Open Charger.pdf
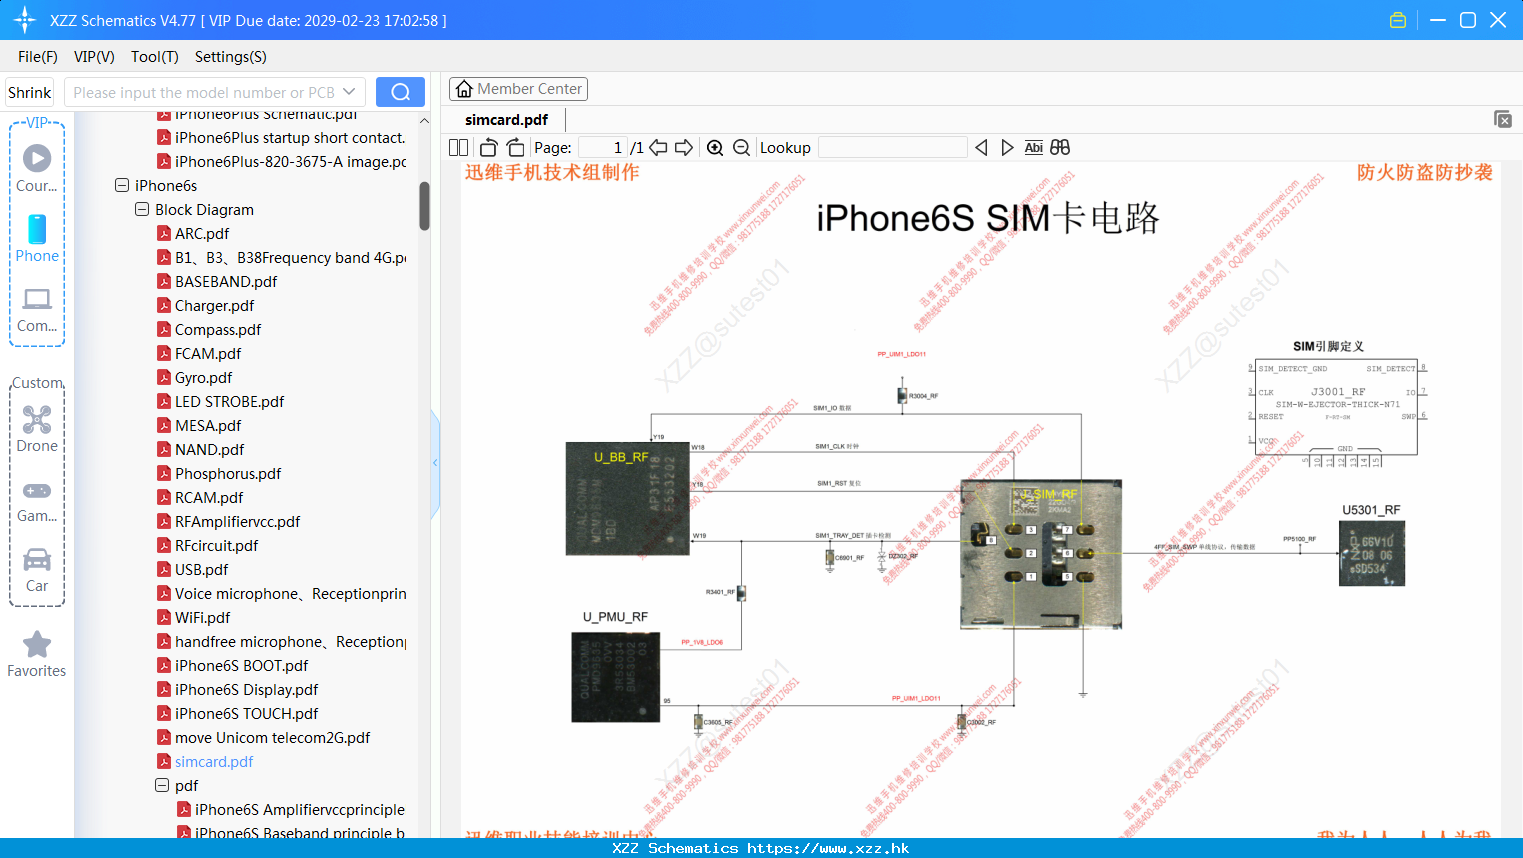This screenshot has height=858, width=1523. point(215,305)
